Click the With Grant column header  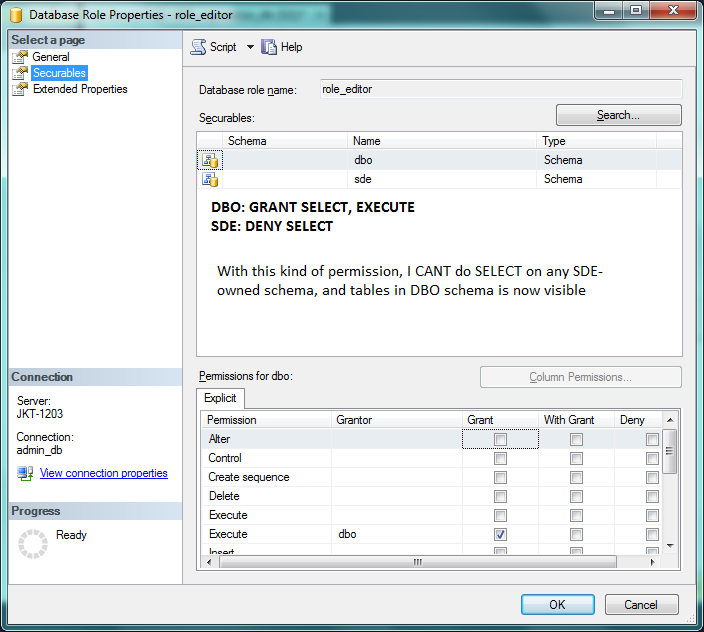576,420
